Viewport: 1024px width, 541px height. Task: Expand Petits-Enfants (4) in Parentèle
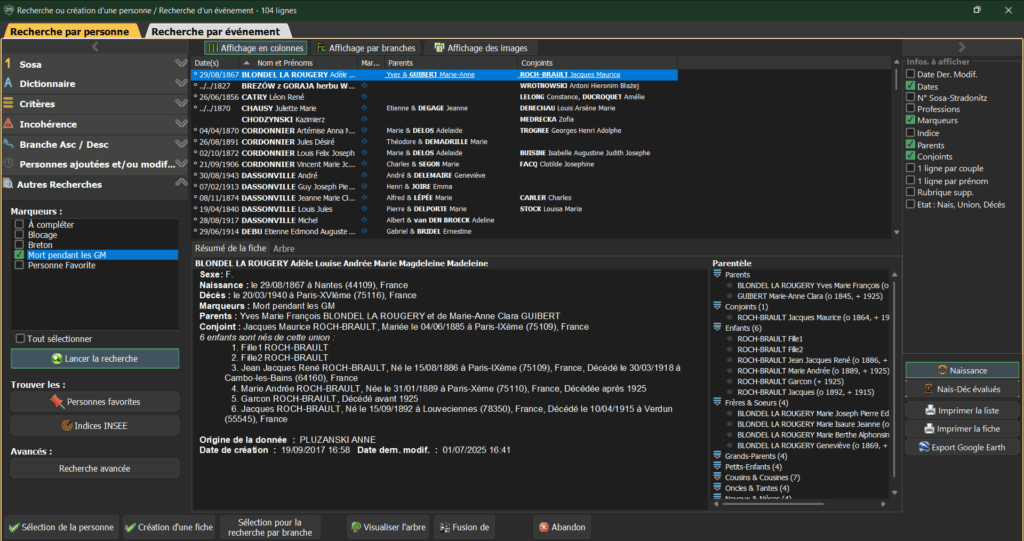tap(717, 467)
